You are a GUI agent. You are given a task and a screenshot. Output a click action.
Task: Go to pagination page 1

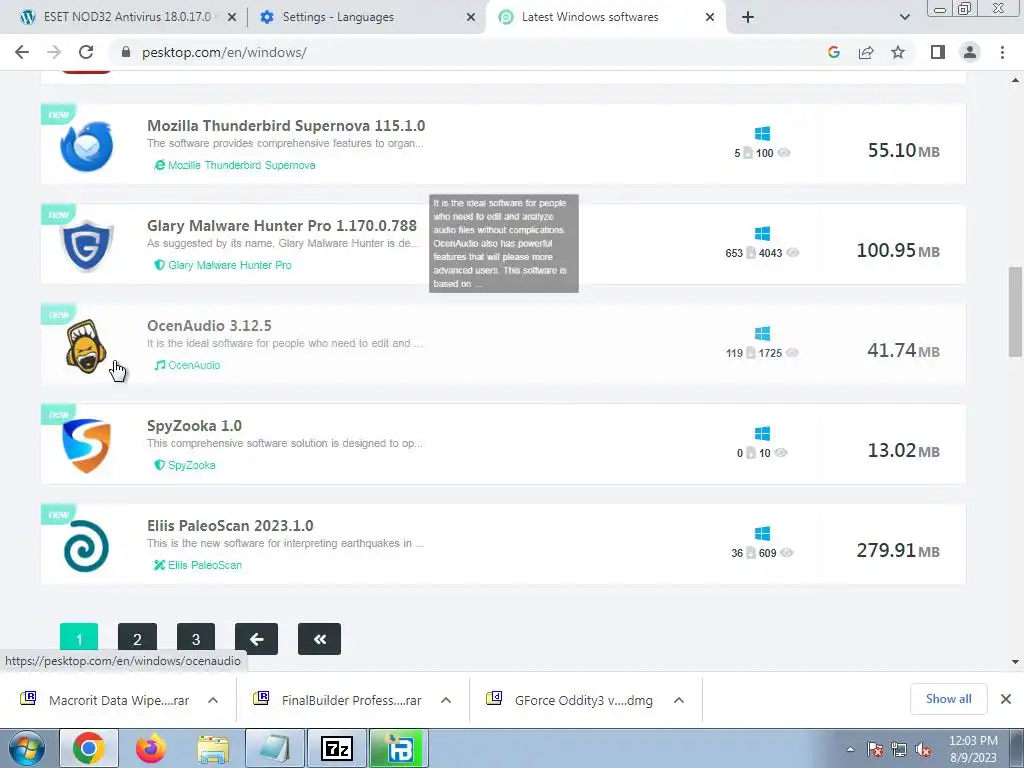pyautogui.click(x=79, y=639)
